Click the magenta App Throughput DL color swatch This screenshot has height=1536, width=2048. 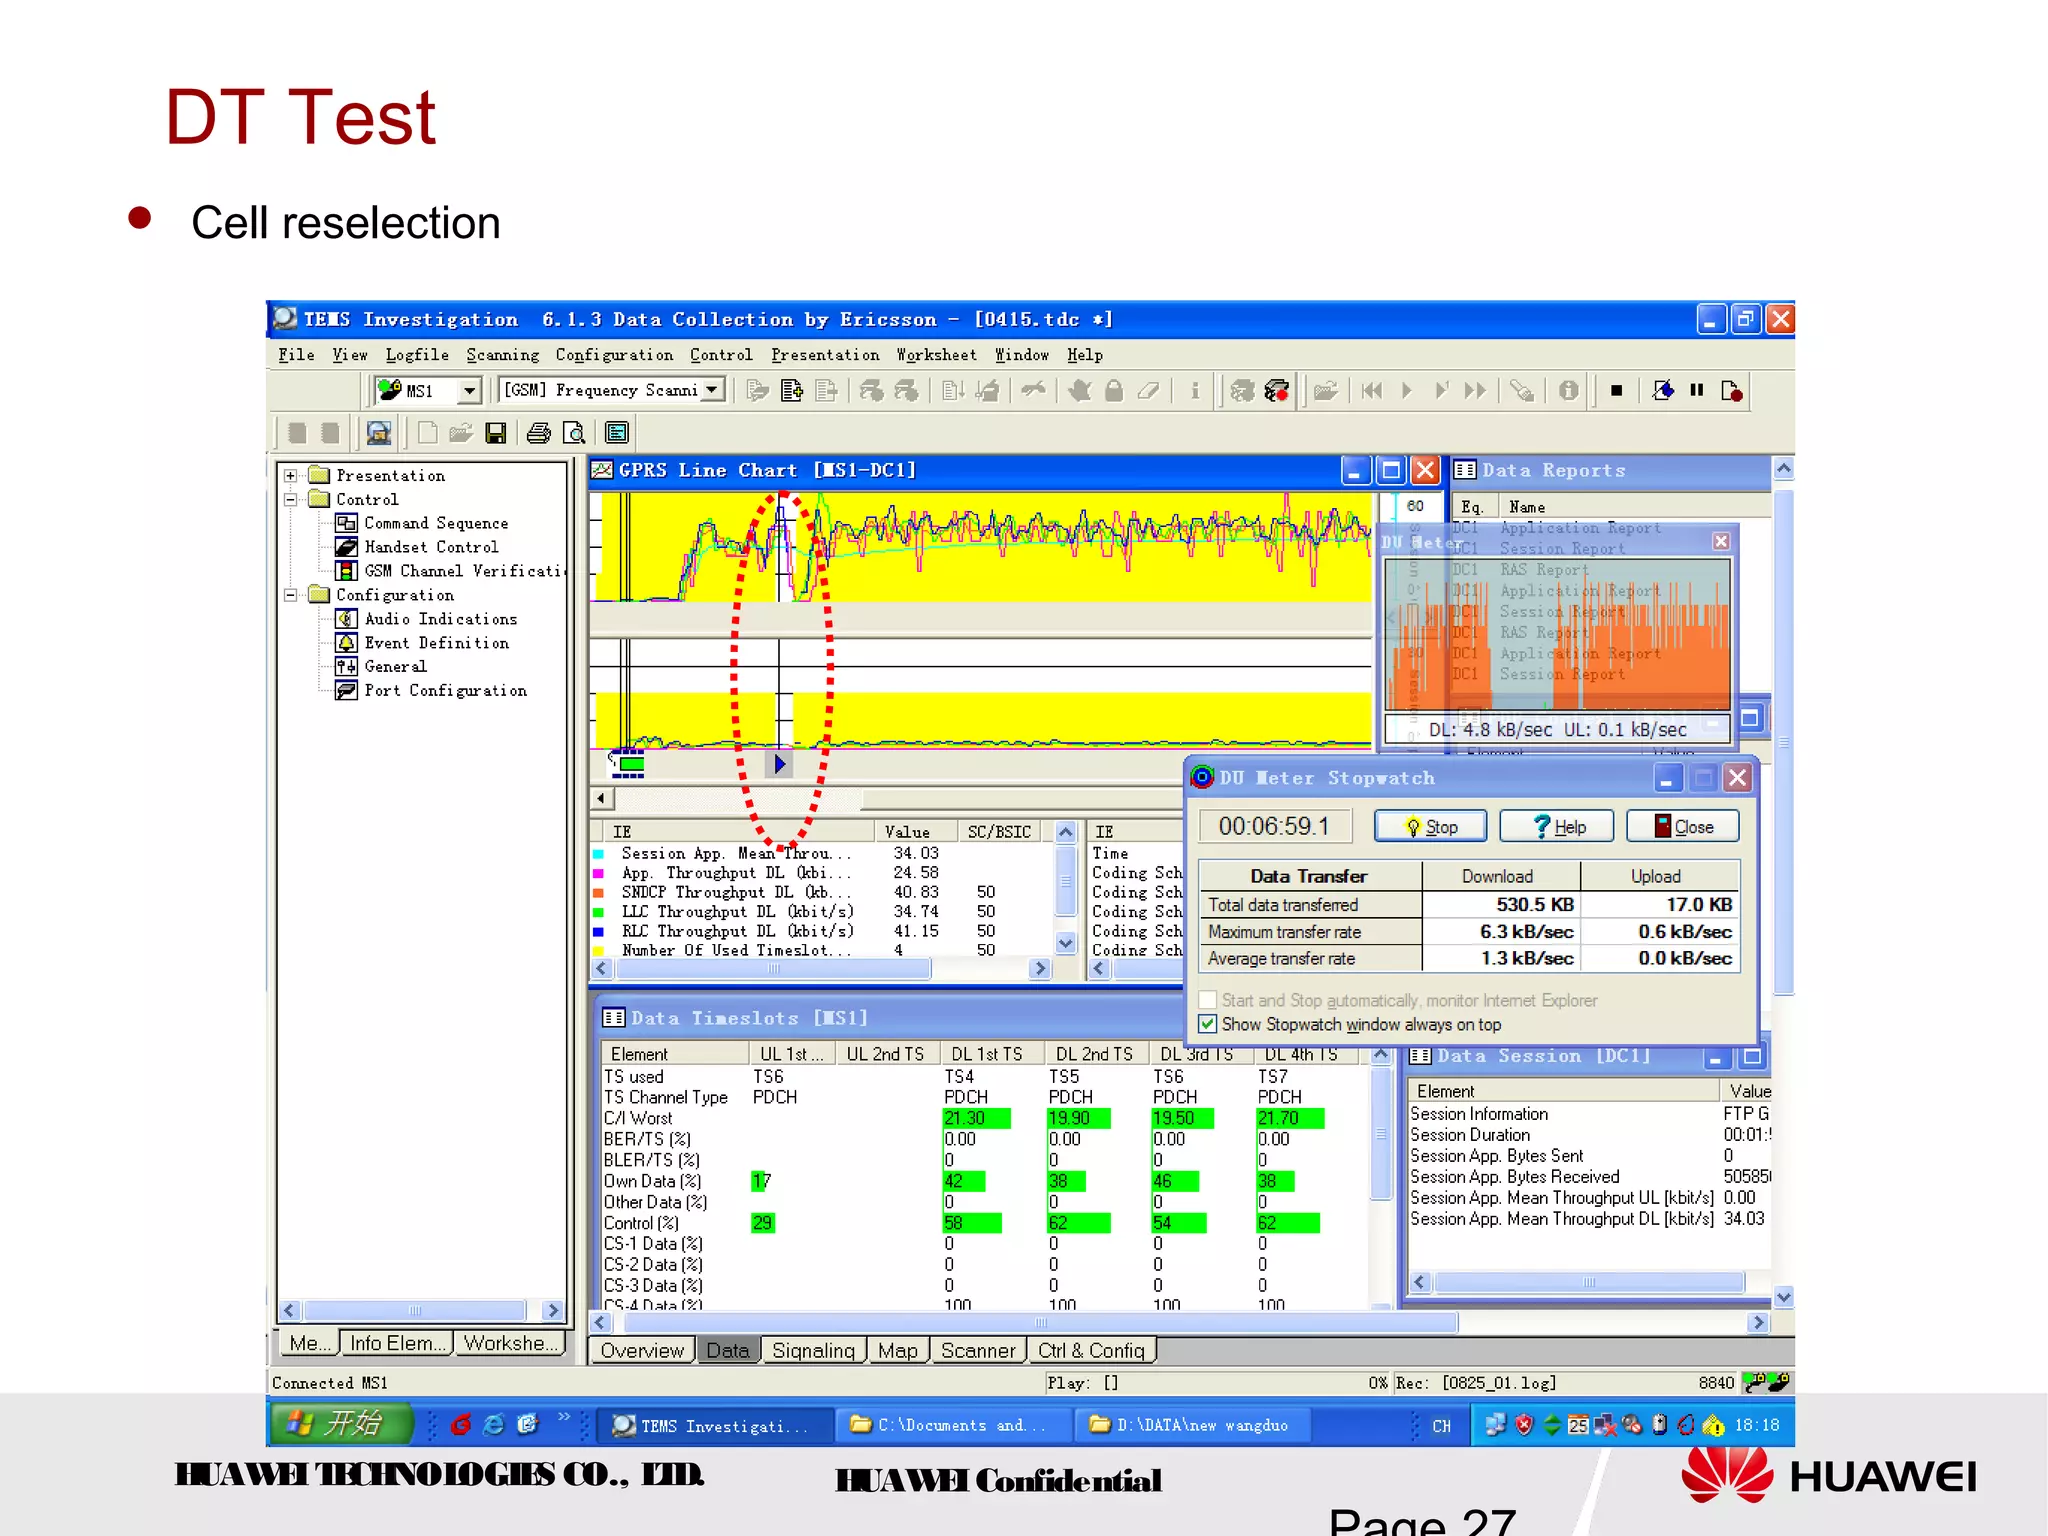click(x=599, y=873)
